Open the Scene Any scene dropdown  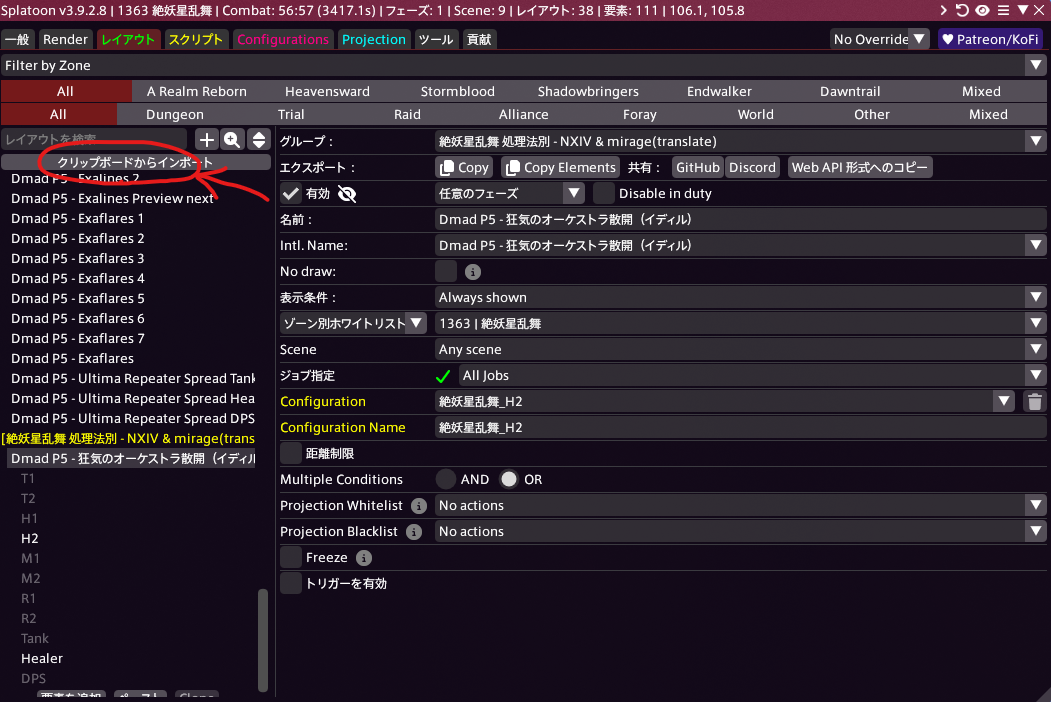(740, 350)
